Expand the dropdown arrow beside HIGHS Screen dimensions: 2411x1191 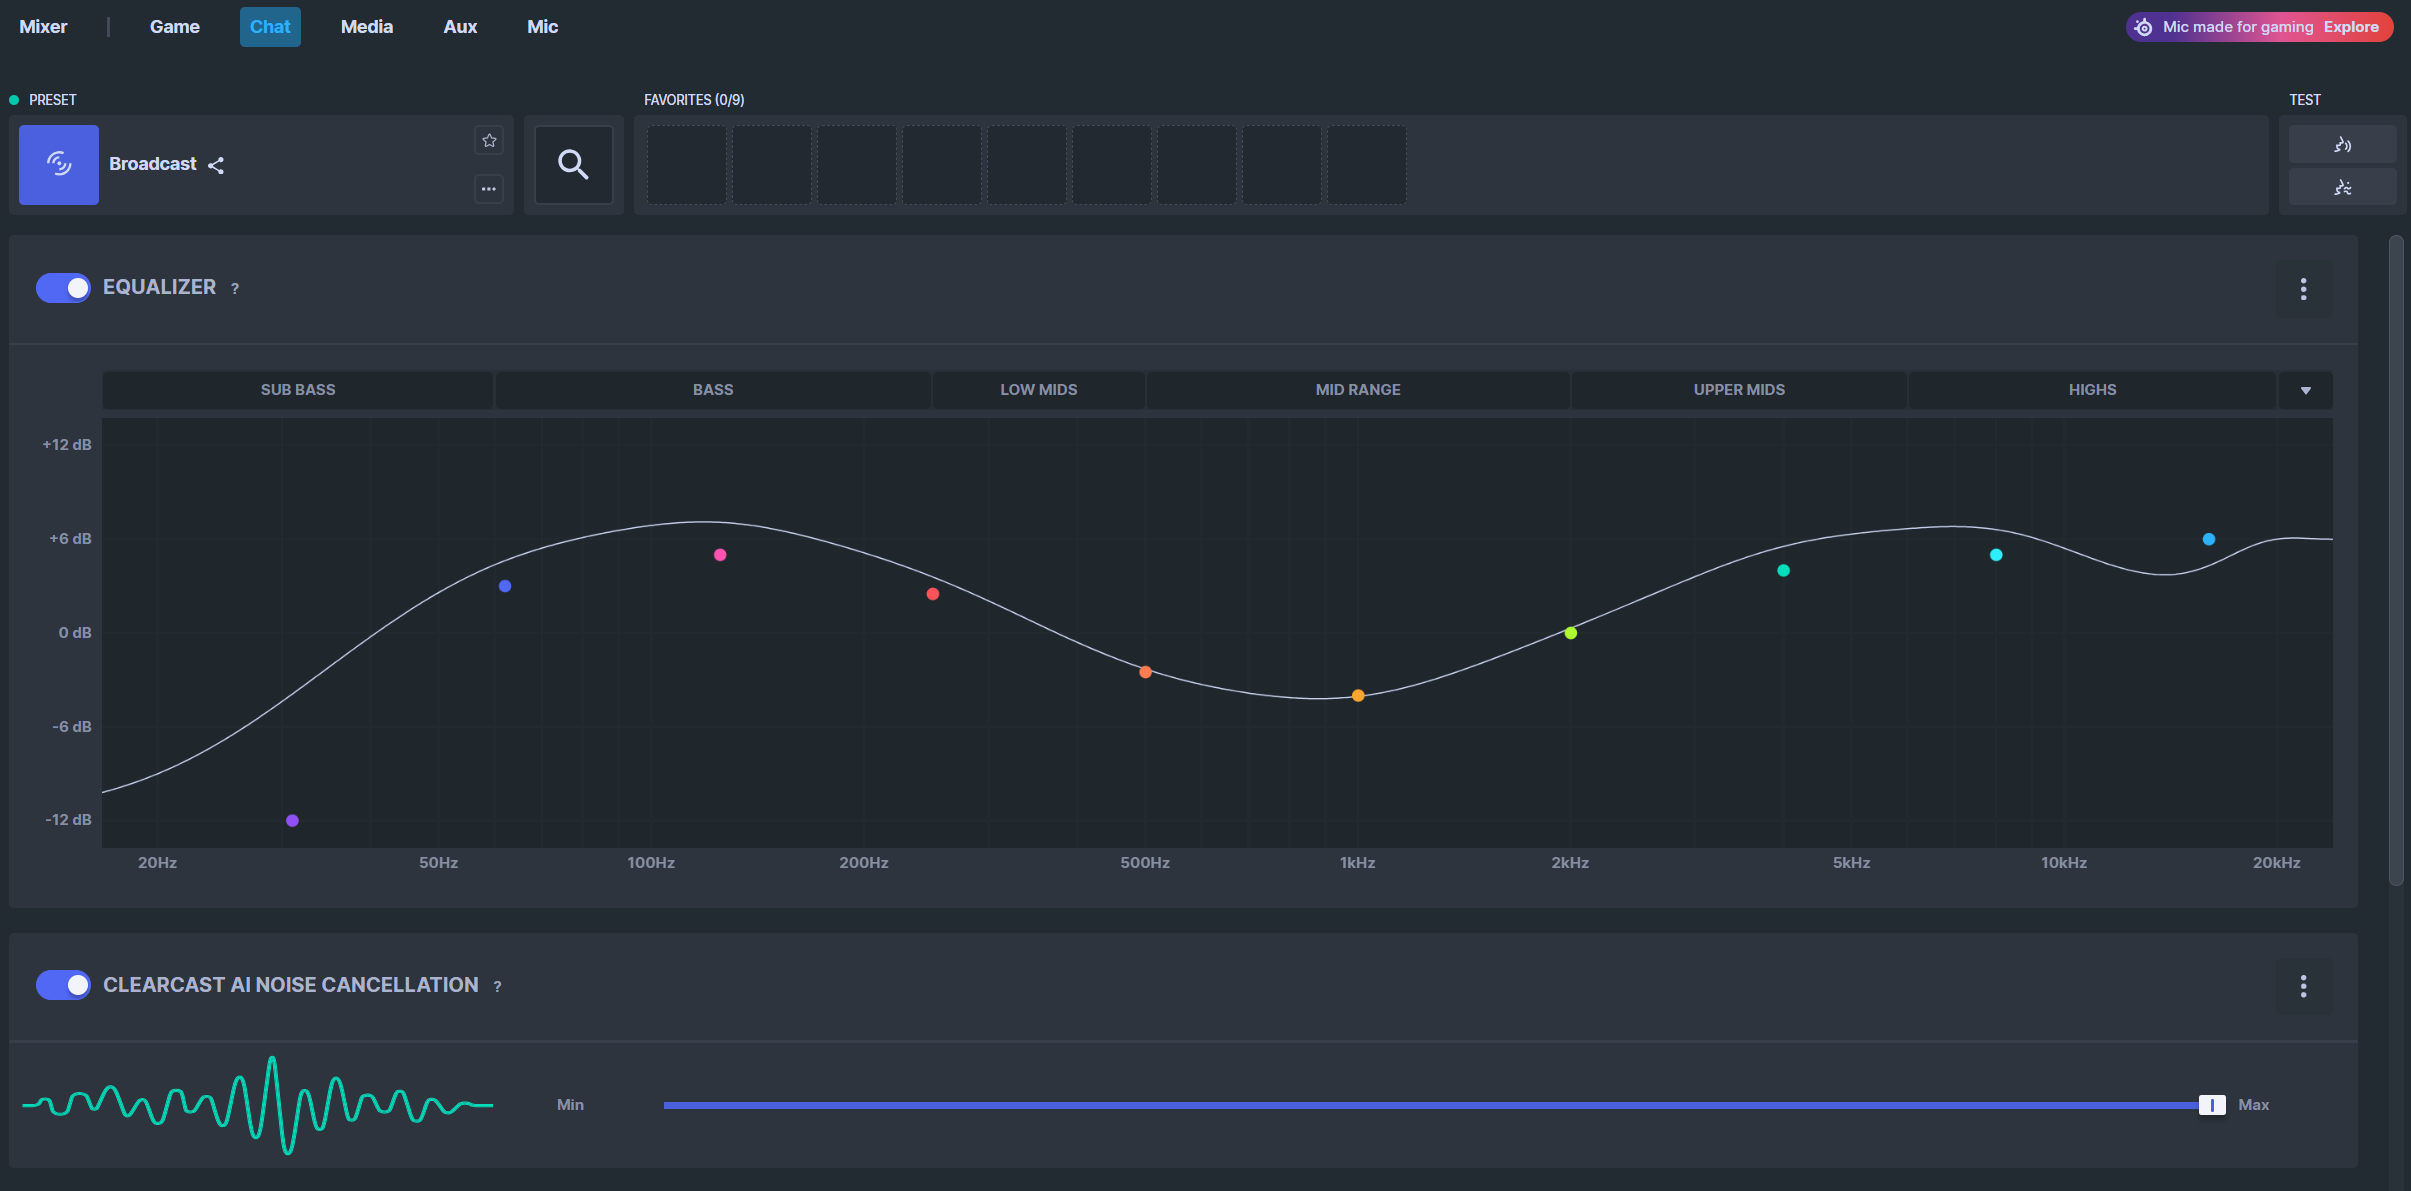(x=2305, y=390)
